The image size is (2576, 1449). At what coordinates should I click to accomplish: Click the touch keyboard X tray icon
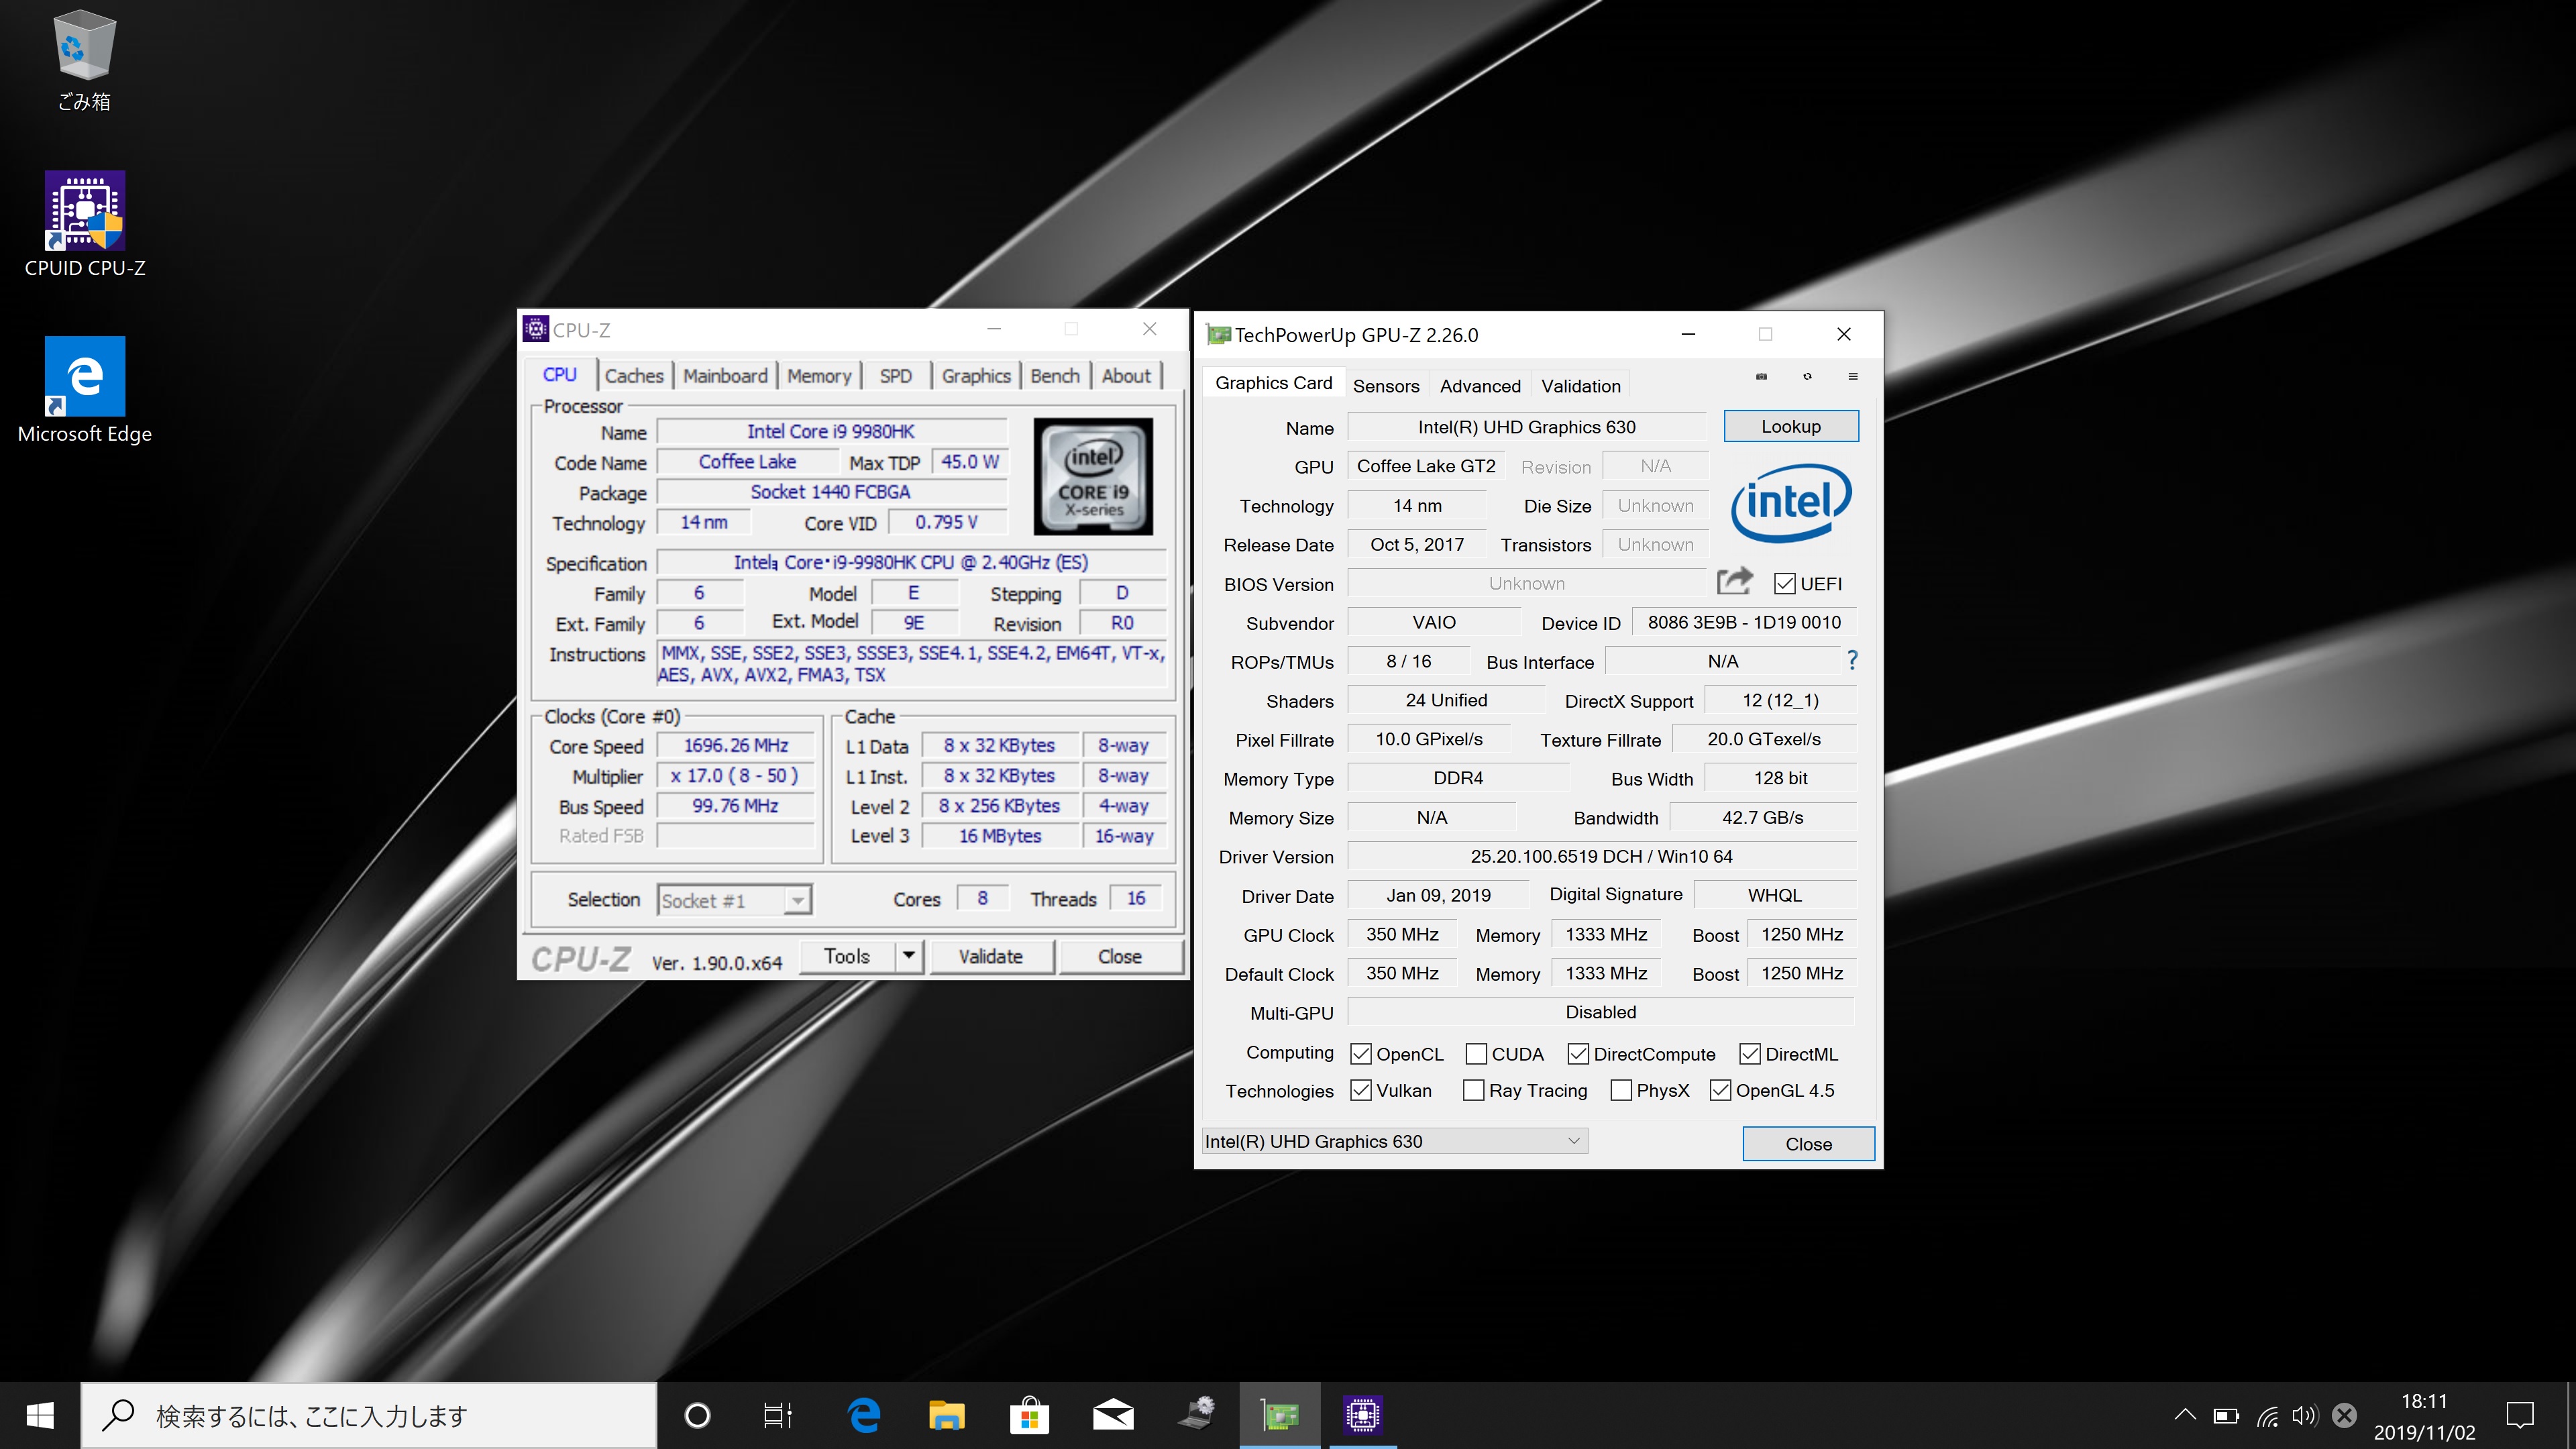pyautogui.click(x=2344, y=1415)
